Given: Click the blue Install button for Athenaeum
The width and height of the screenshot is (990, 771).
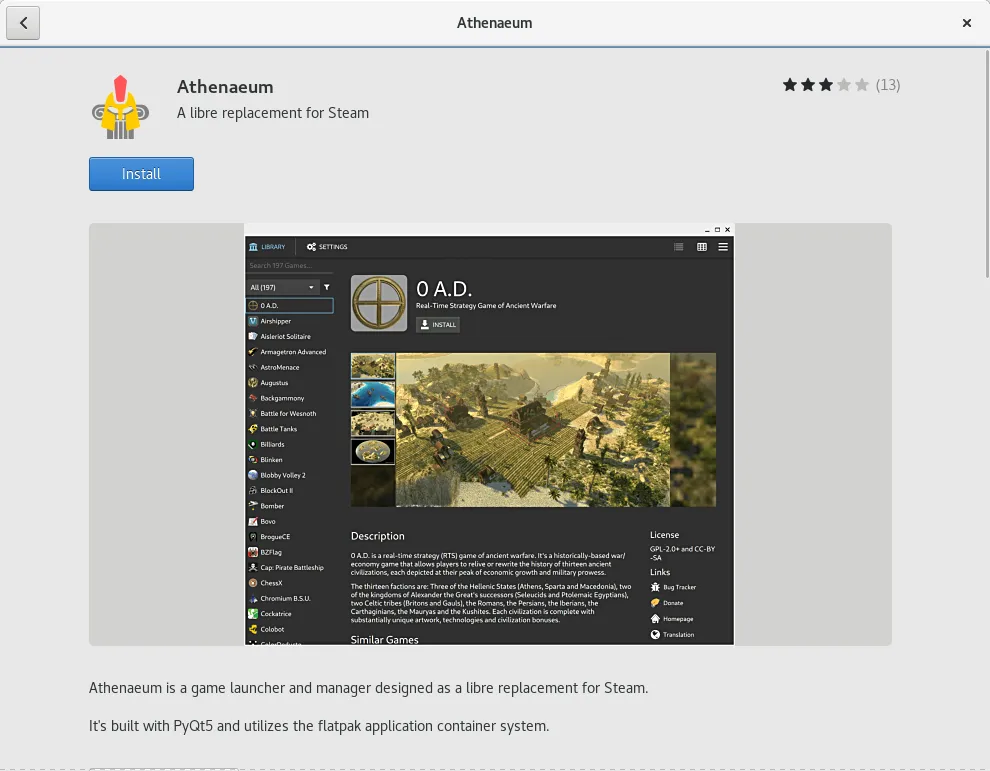Looking at the screenshot, I should pyautogui.click(x=141, y=173).
